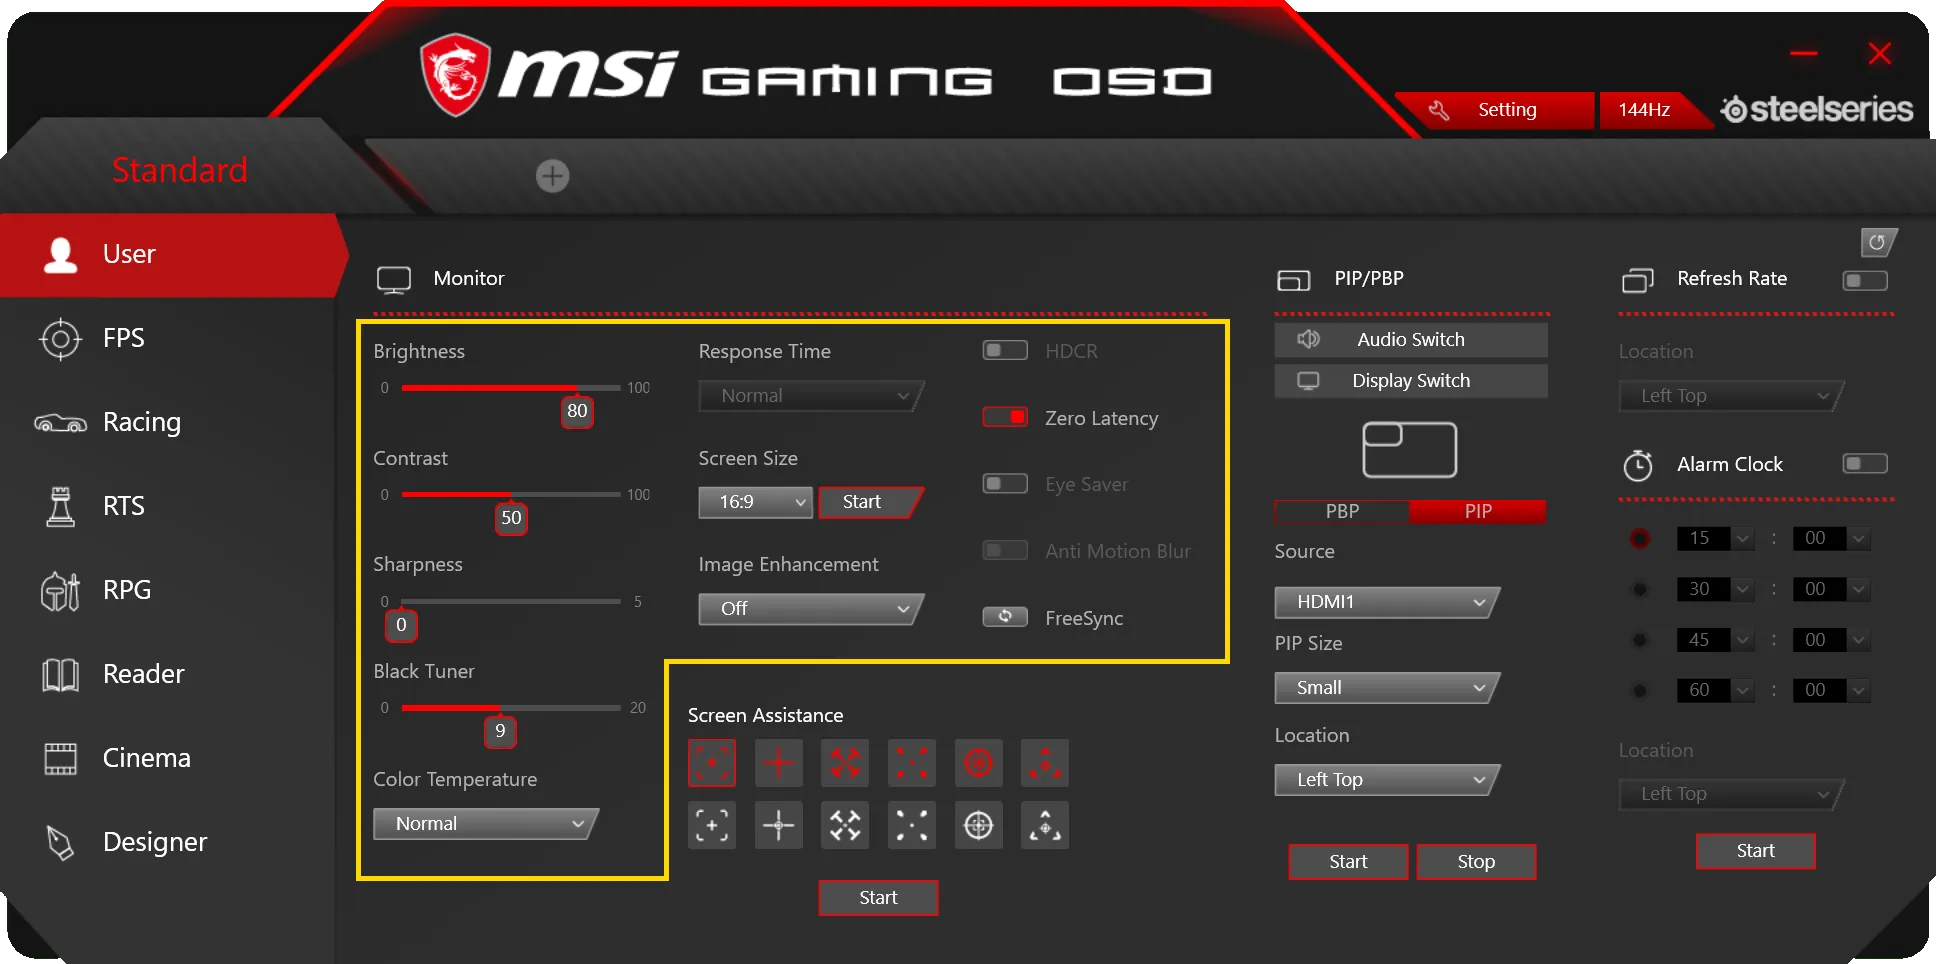Viewport: 1936px width, 964px height.
Task: Open the PIP Size dropdown
Action: coord(1387,688)
